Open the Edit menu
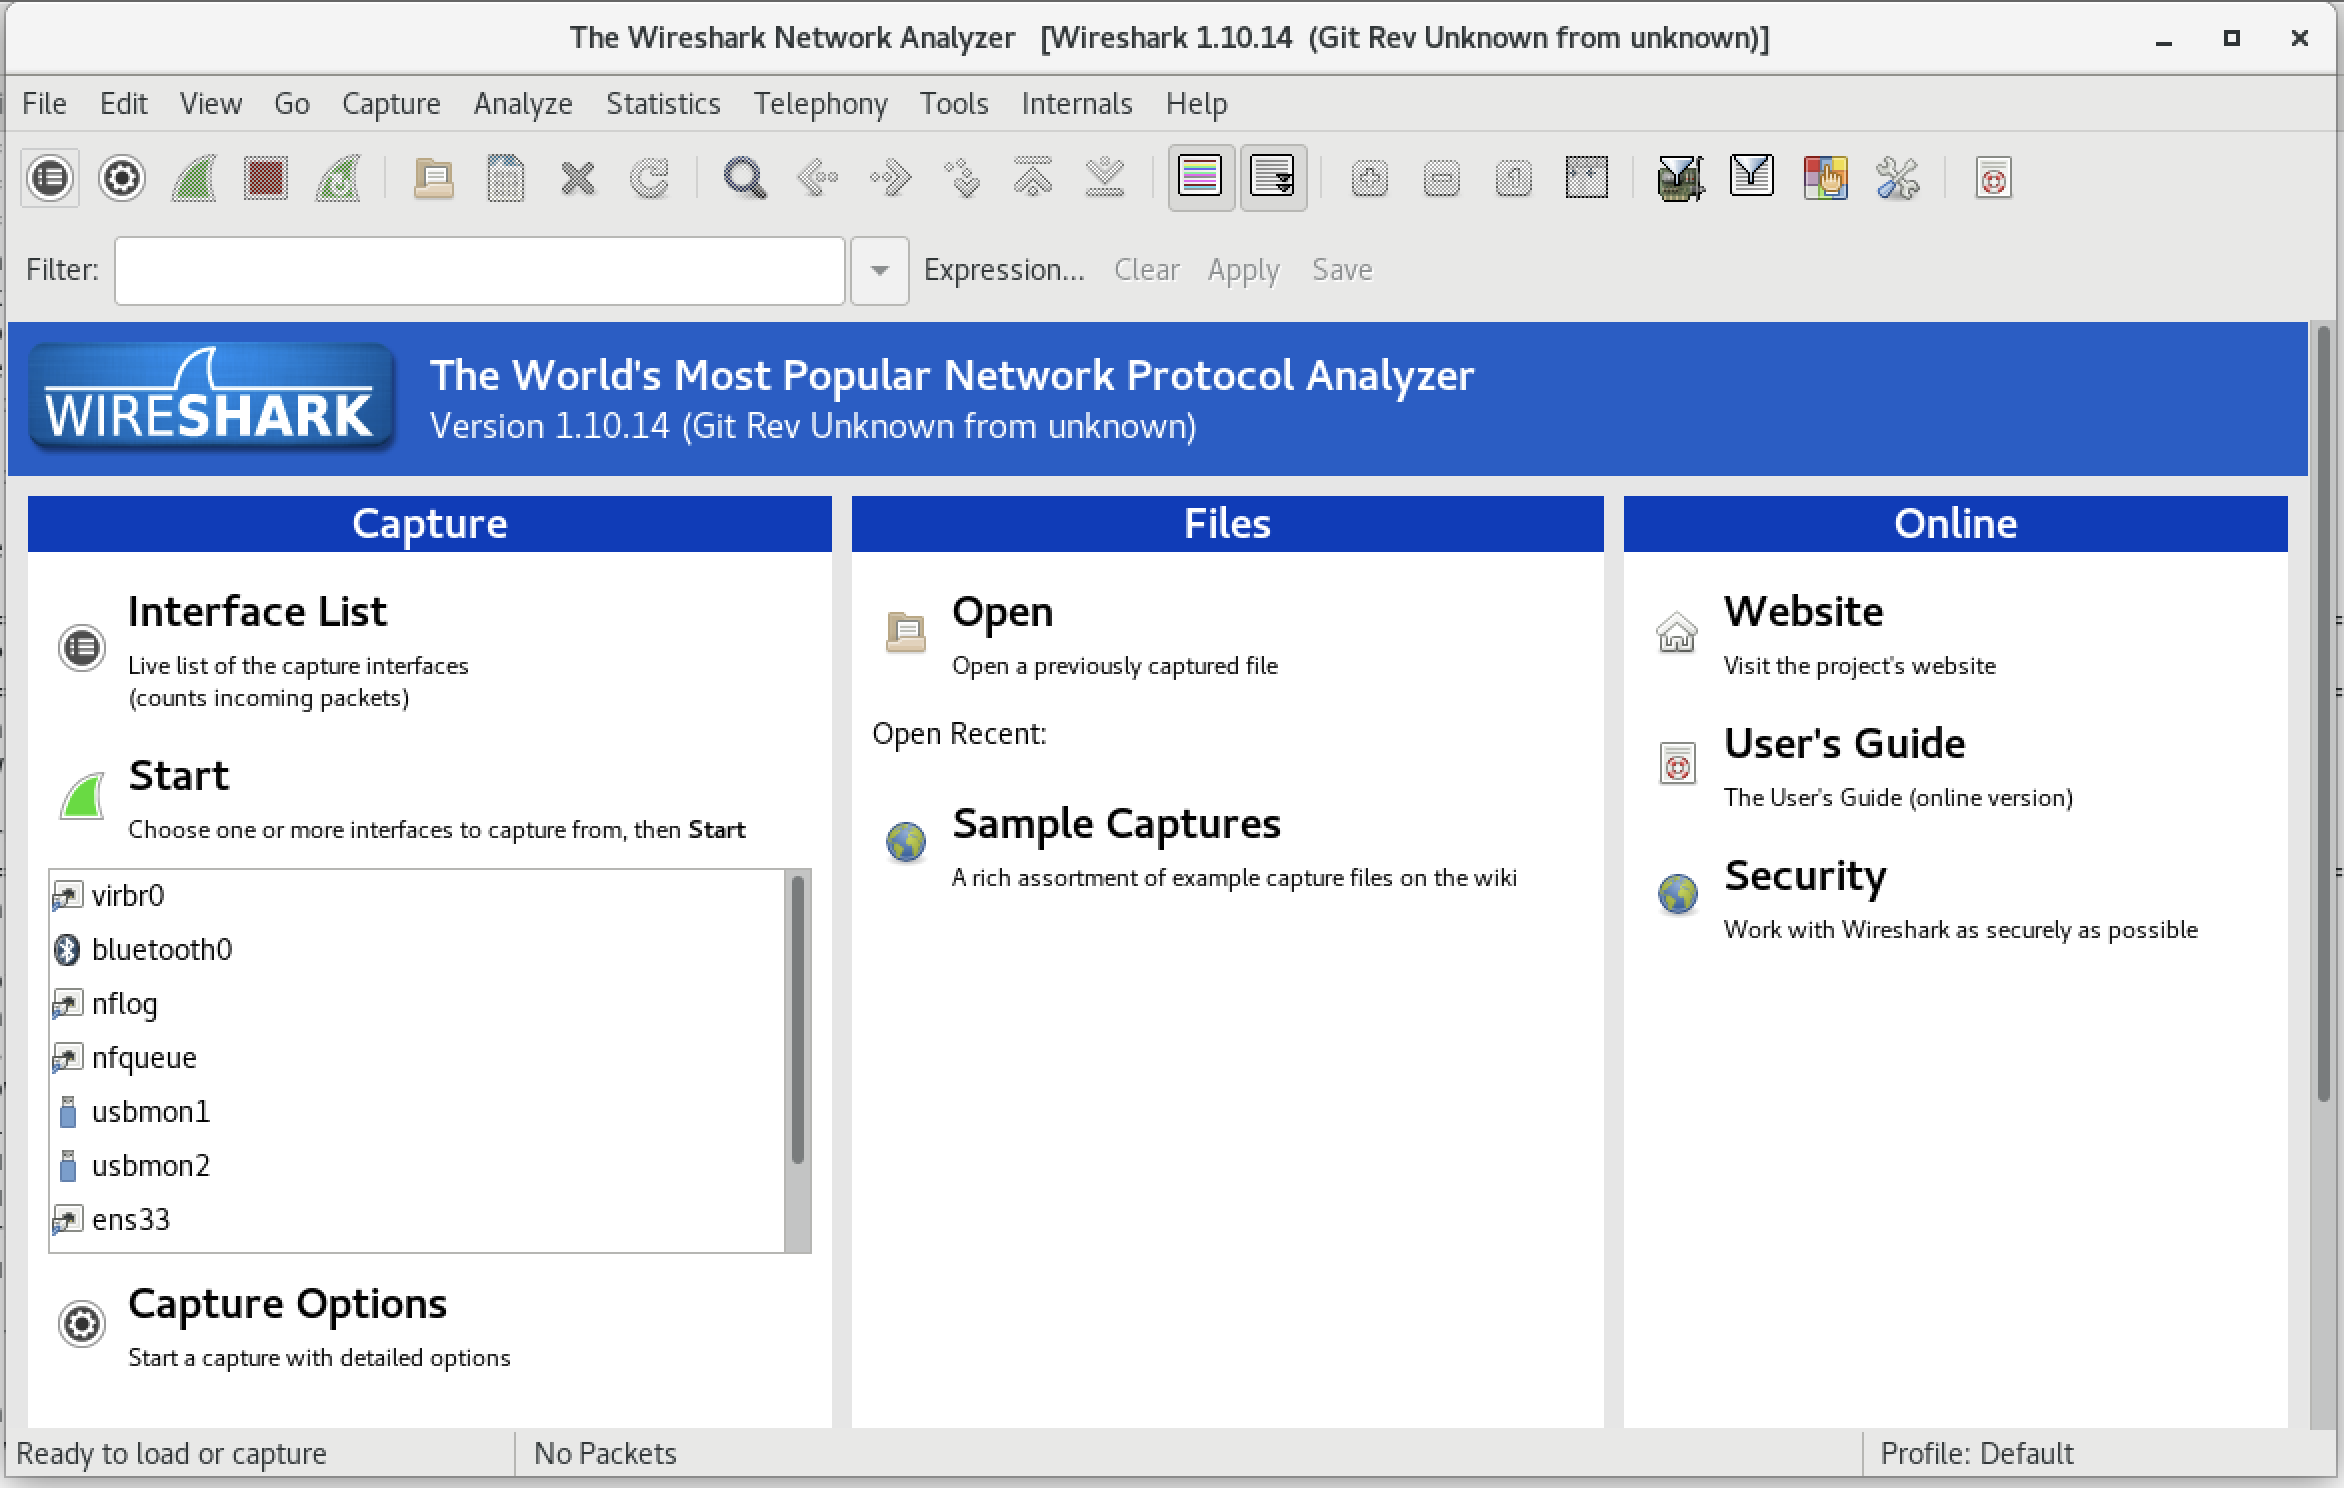The height and width of the screenshot is (1488, 2344). tap(124, 104)
